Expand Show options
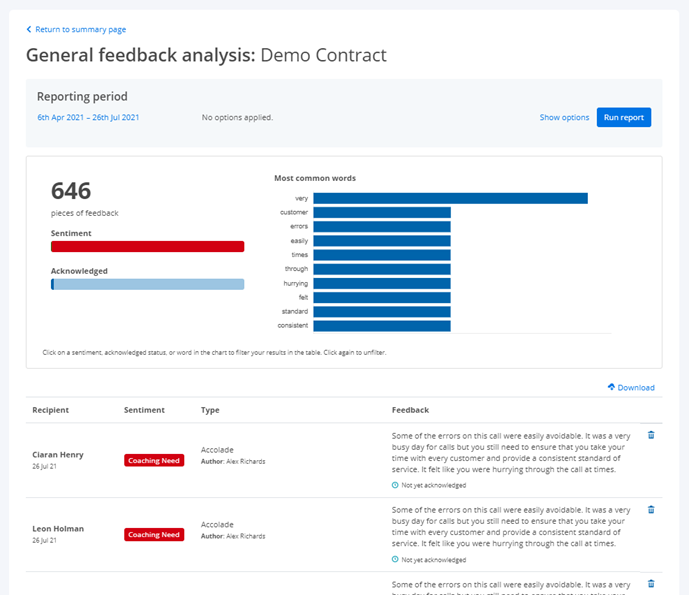 click(564, 117)
